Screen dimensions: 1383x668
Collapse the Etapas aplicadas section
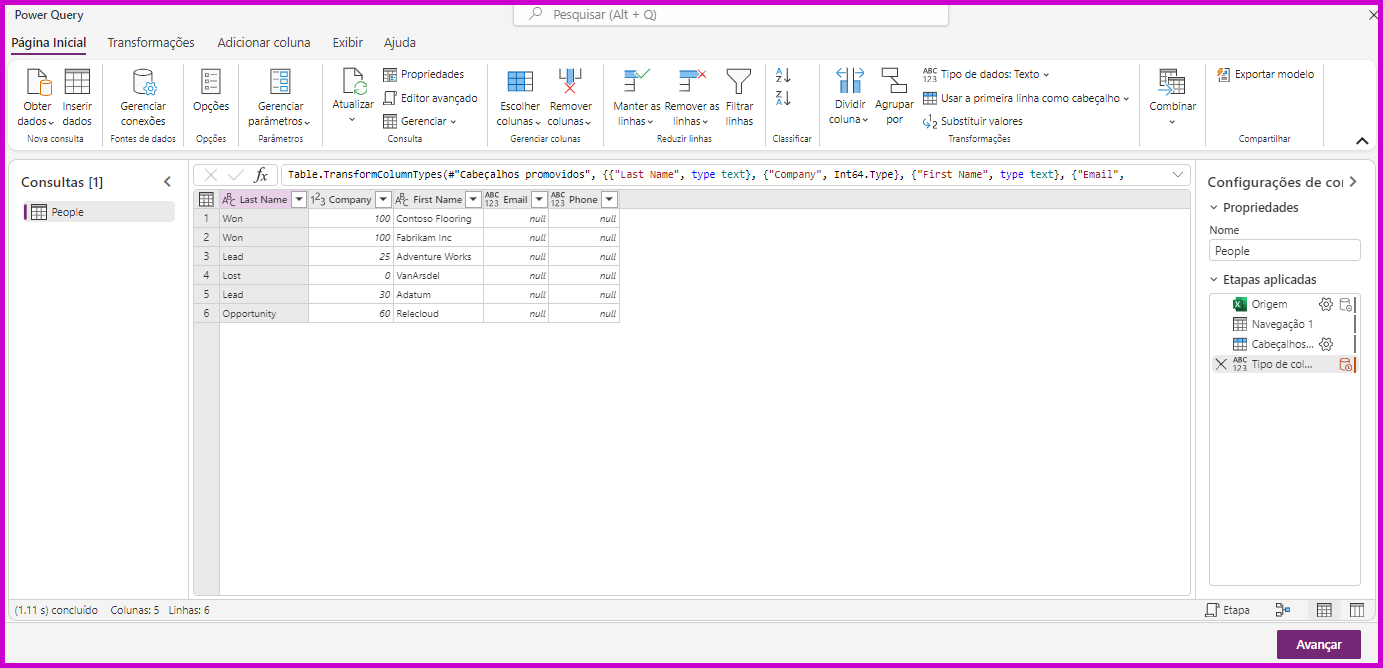point(1214,280)
